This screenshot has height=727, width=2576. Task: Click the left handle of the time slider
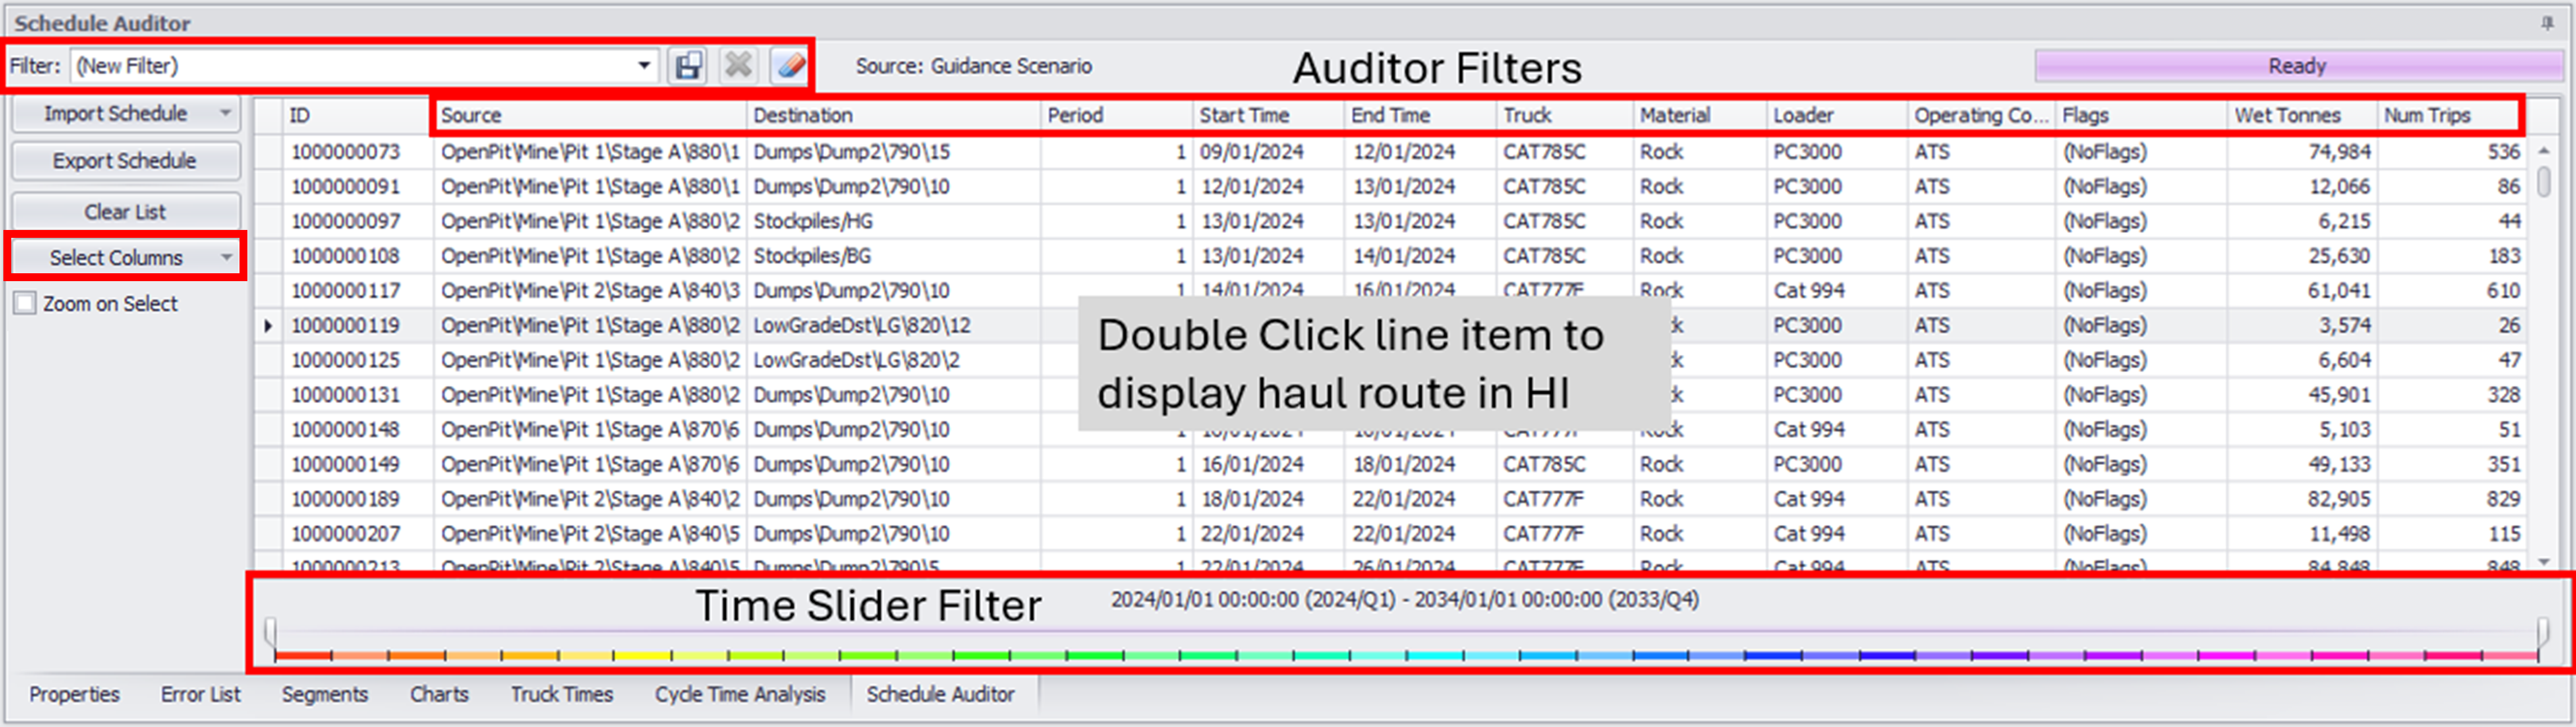270,630
